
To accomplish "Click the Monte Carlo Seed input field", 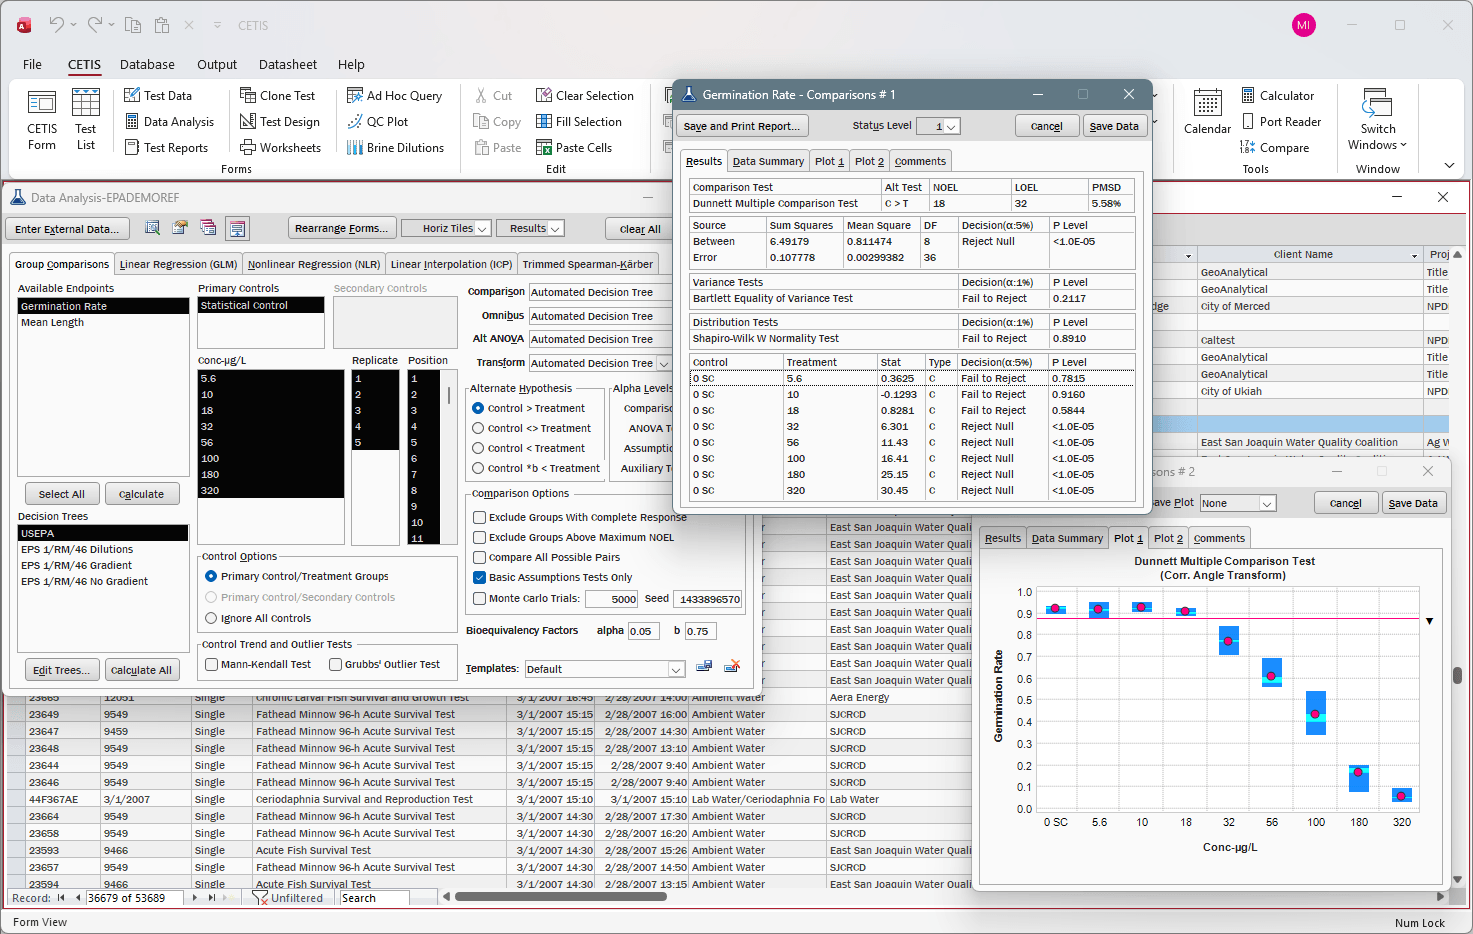I will tap(709, 599).
